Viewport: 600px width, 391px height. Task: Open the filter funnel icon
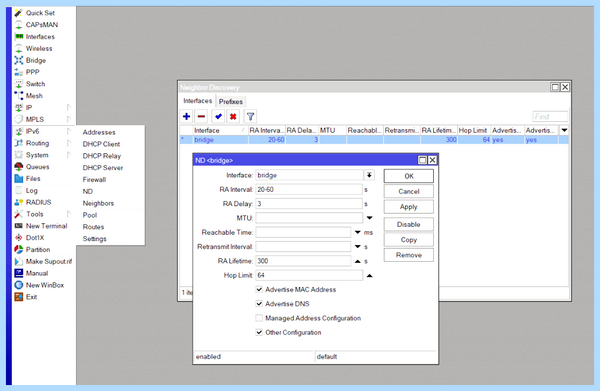(x=250, y=116)
